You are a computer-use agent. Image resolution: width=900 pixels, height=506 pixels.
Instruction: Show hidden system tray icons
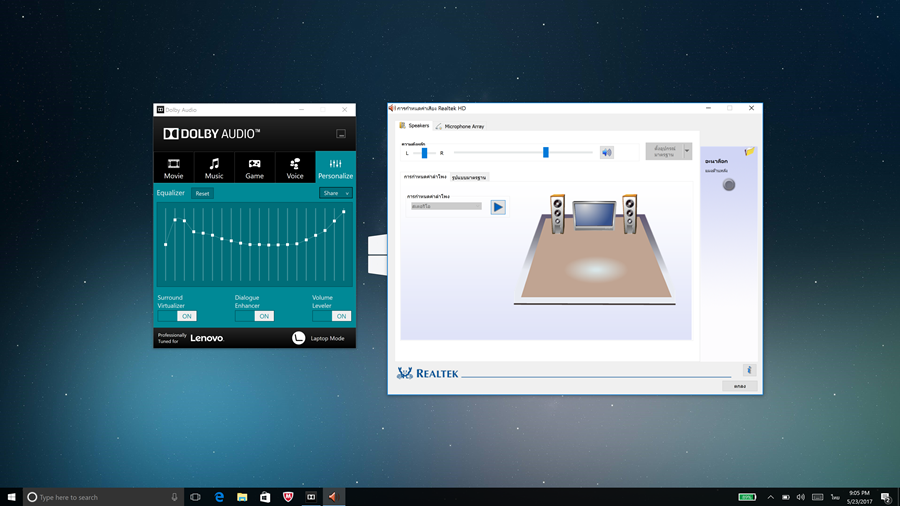coord(770,497)
